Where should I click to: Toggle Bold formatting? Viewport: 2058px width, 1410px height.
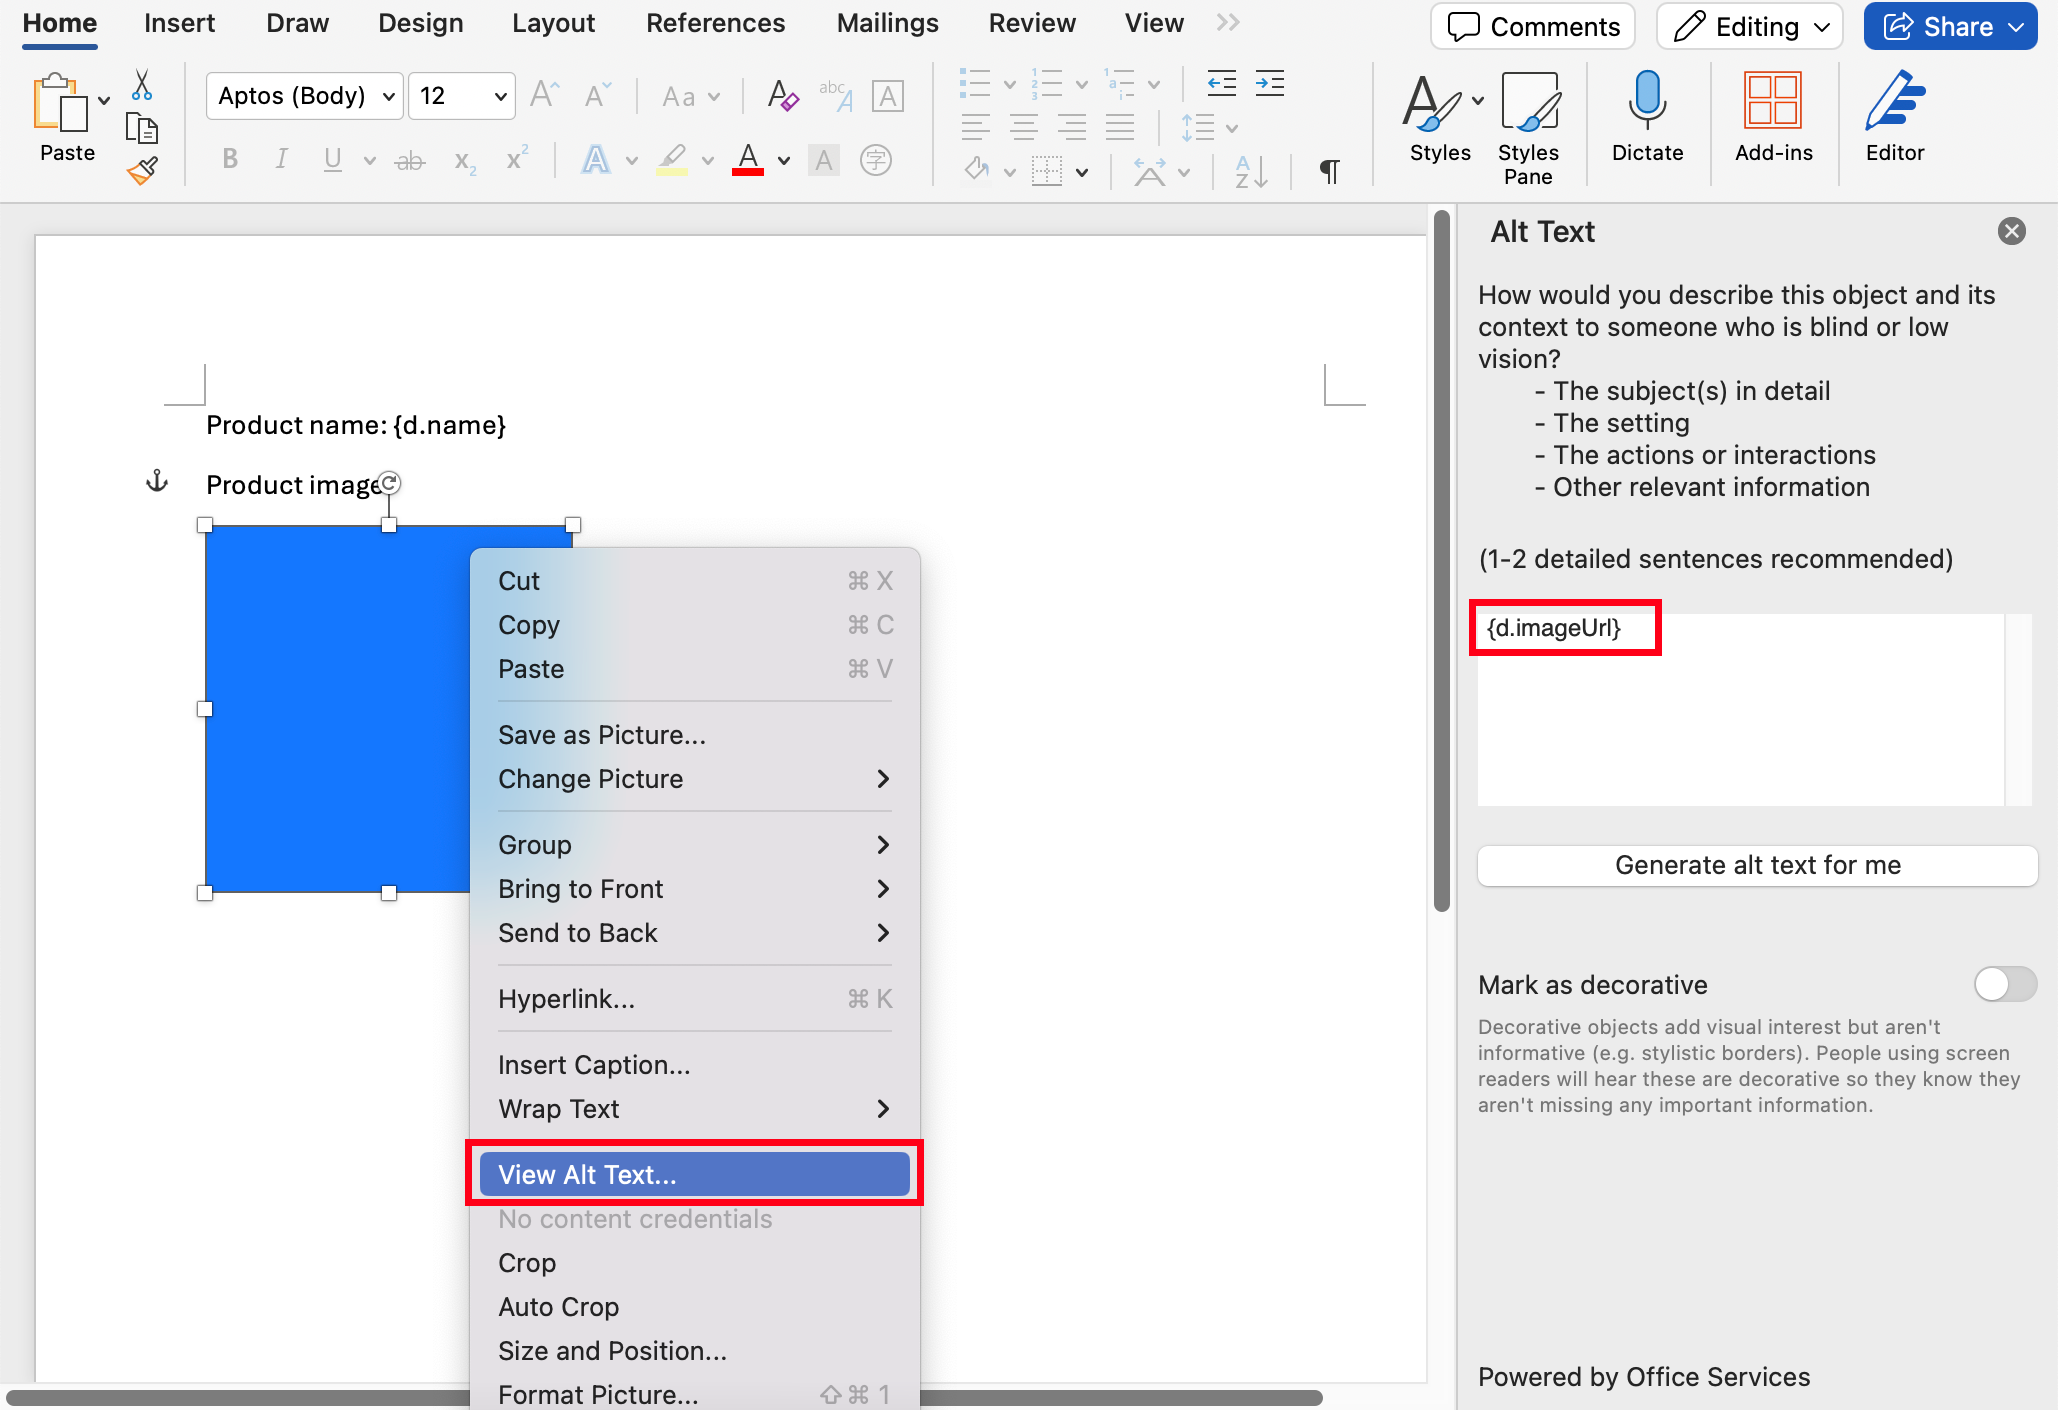tap(230, 159)
